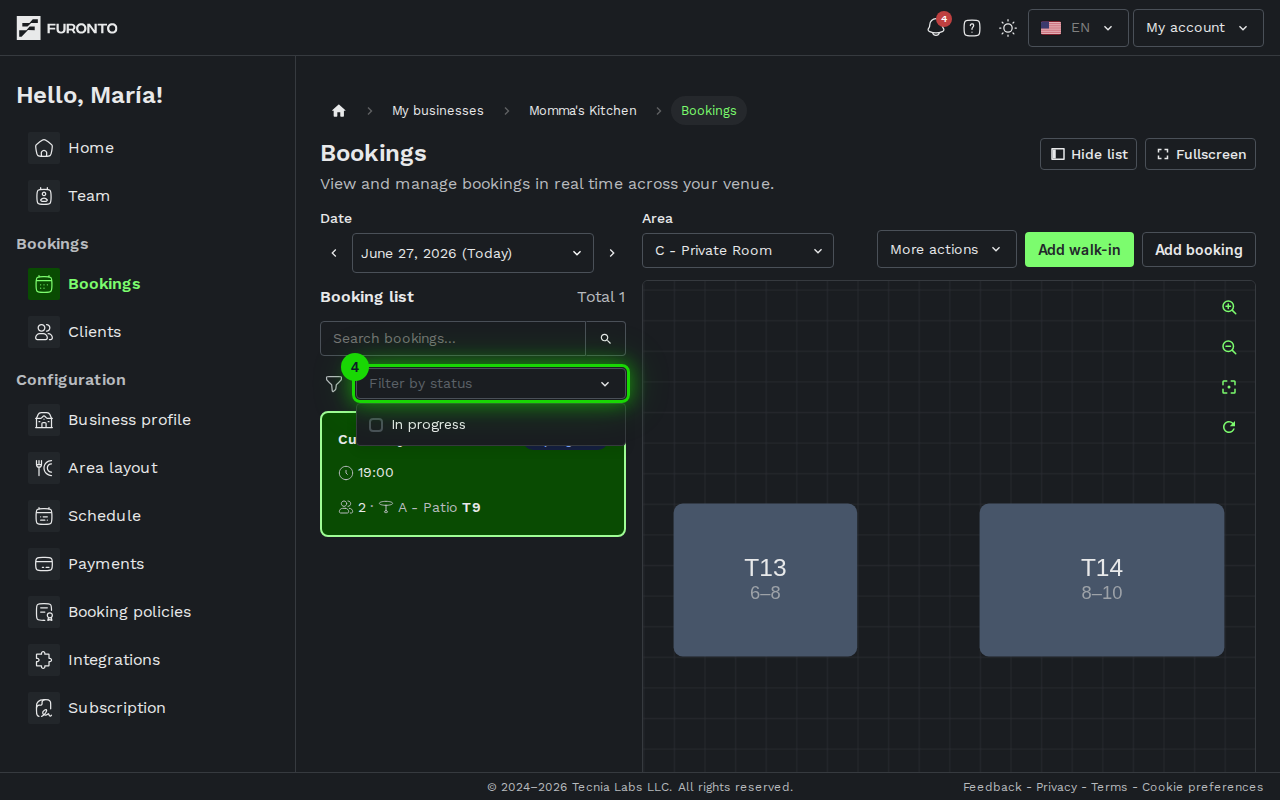Toggle the light/dark theme sun icon
The image size is (1280, 800).
click(1008, 28)
